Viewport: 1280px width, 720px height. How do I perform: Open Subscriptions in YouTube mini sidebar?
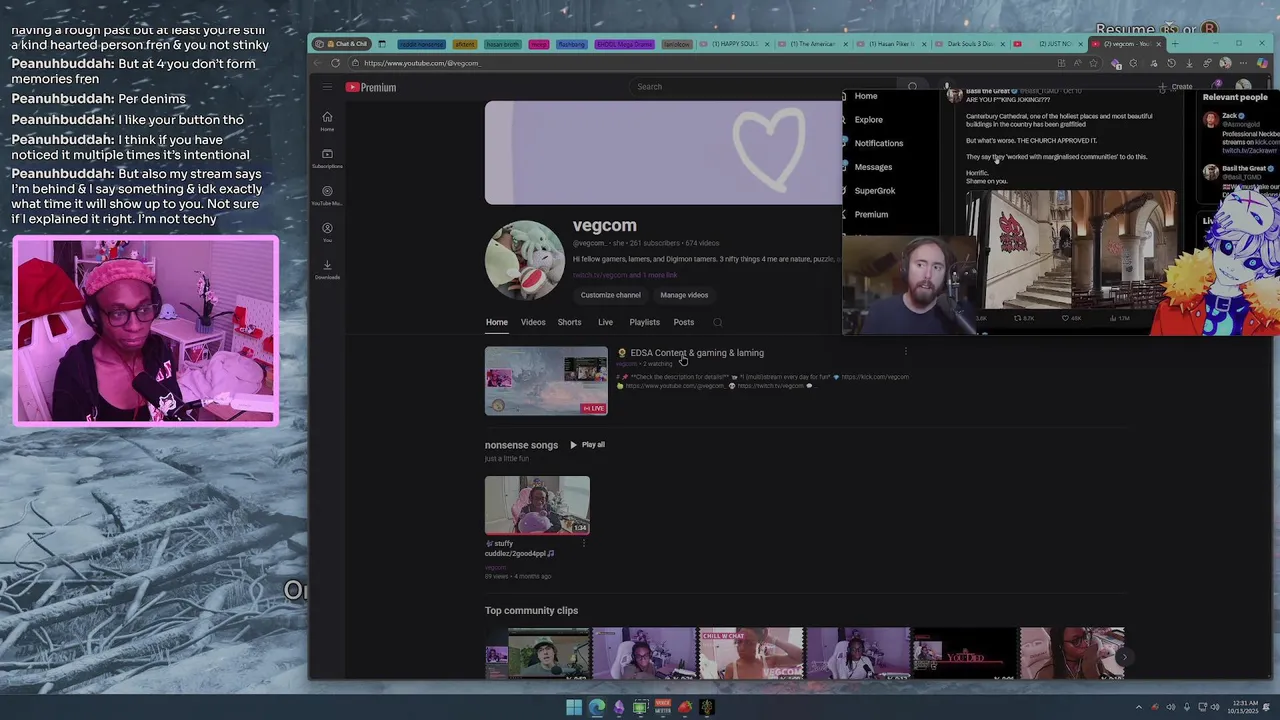327,158
